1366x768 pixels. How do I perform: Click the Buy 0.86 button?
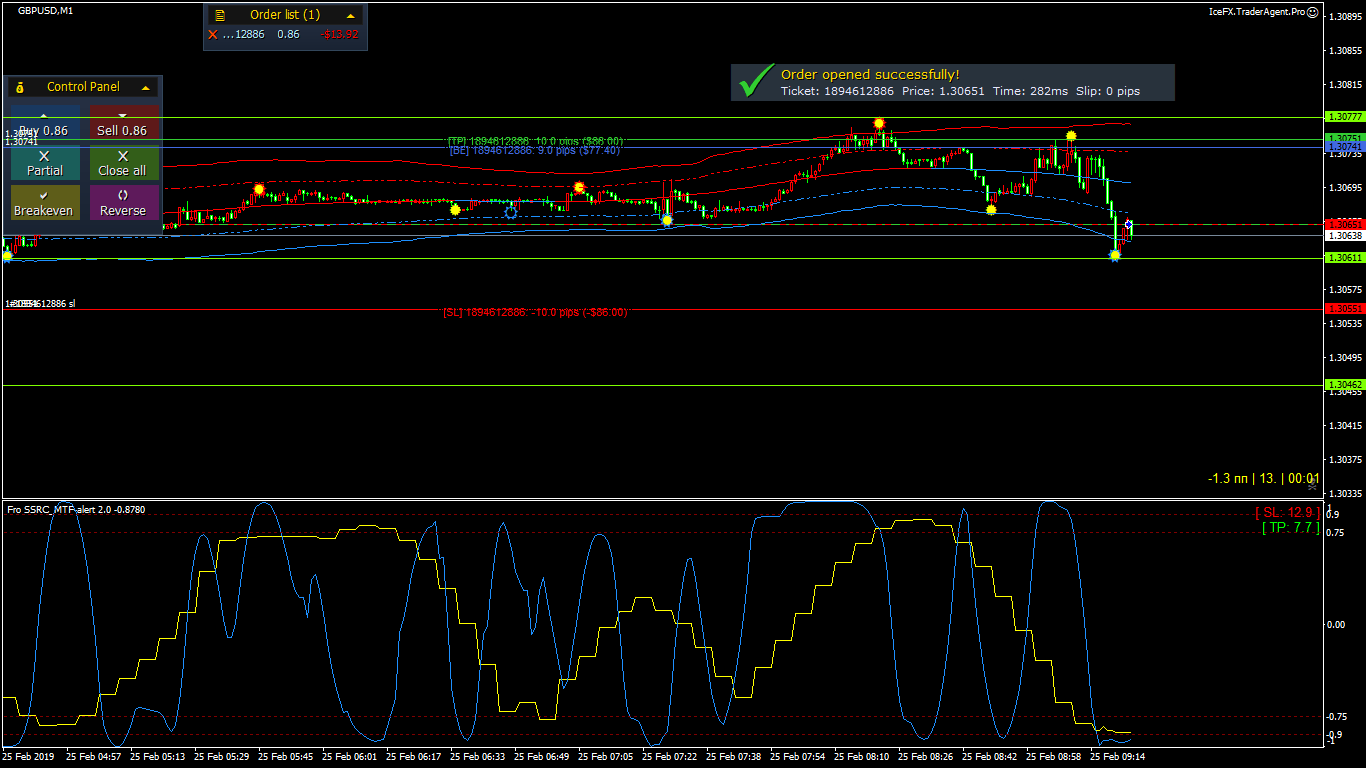[44, 123]
